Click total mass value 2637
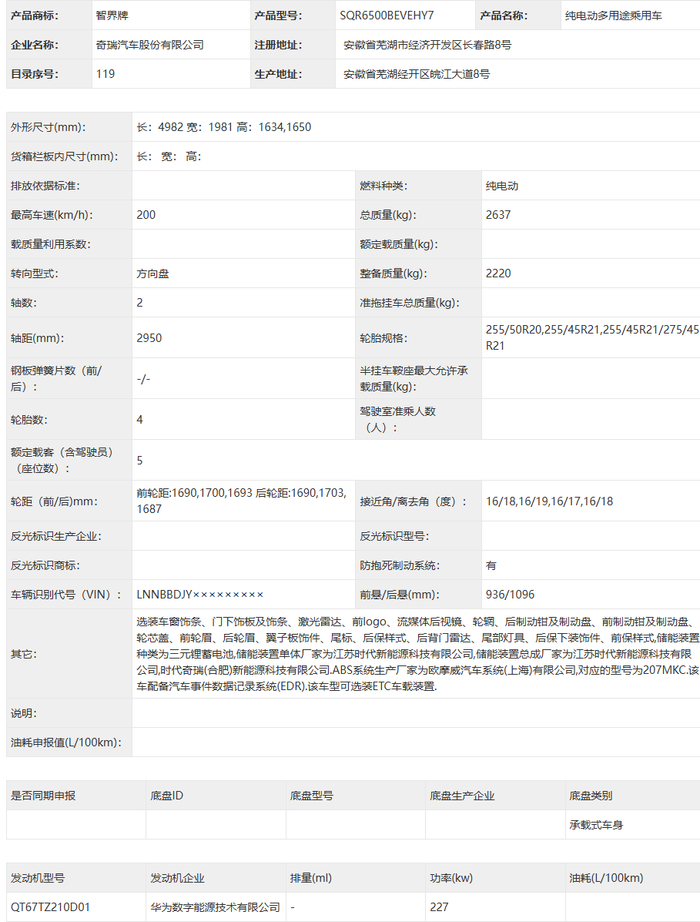Screen dimensions: 700x922 coord(498,215)
